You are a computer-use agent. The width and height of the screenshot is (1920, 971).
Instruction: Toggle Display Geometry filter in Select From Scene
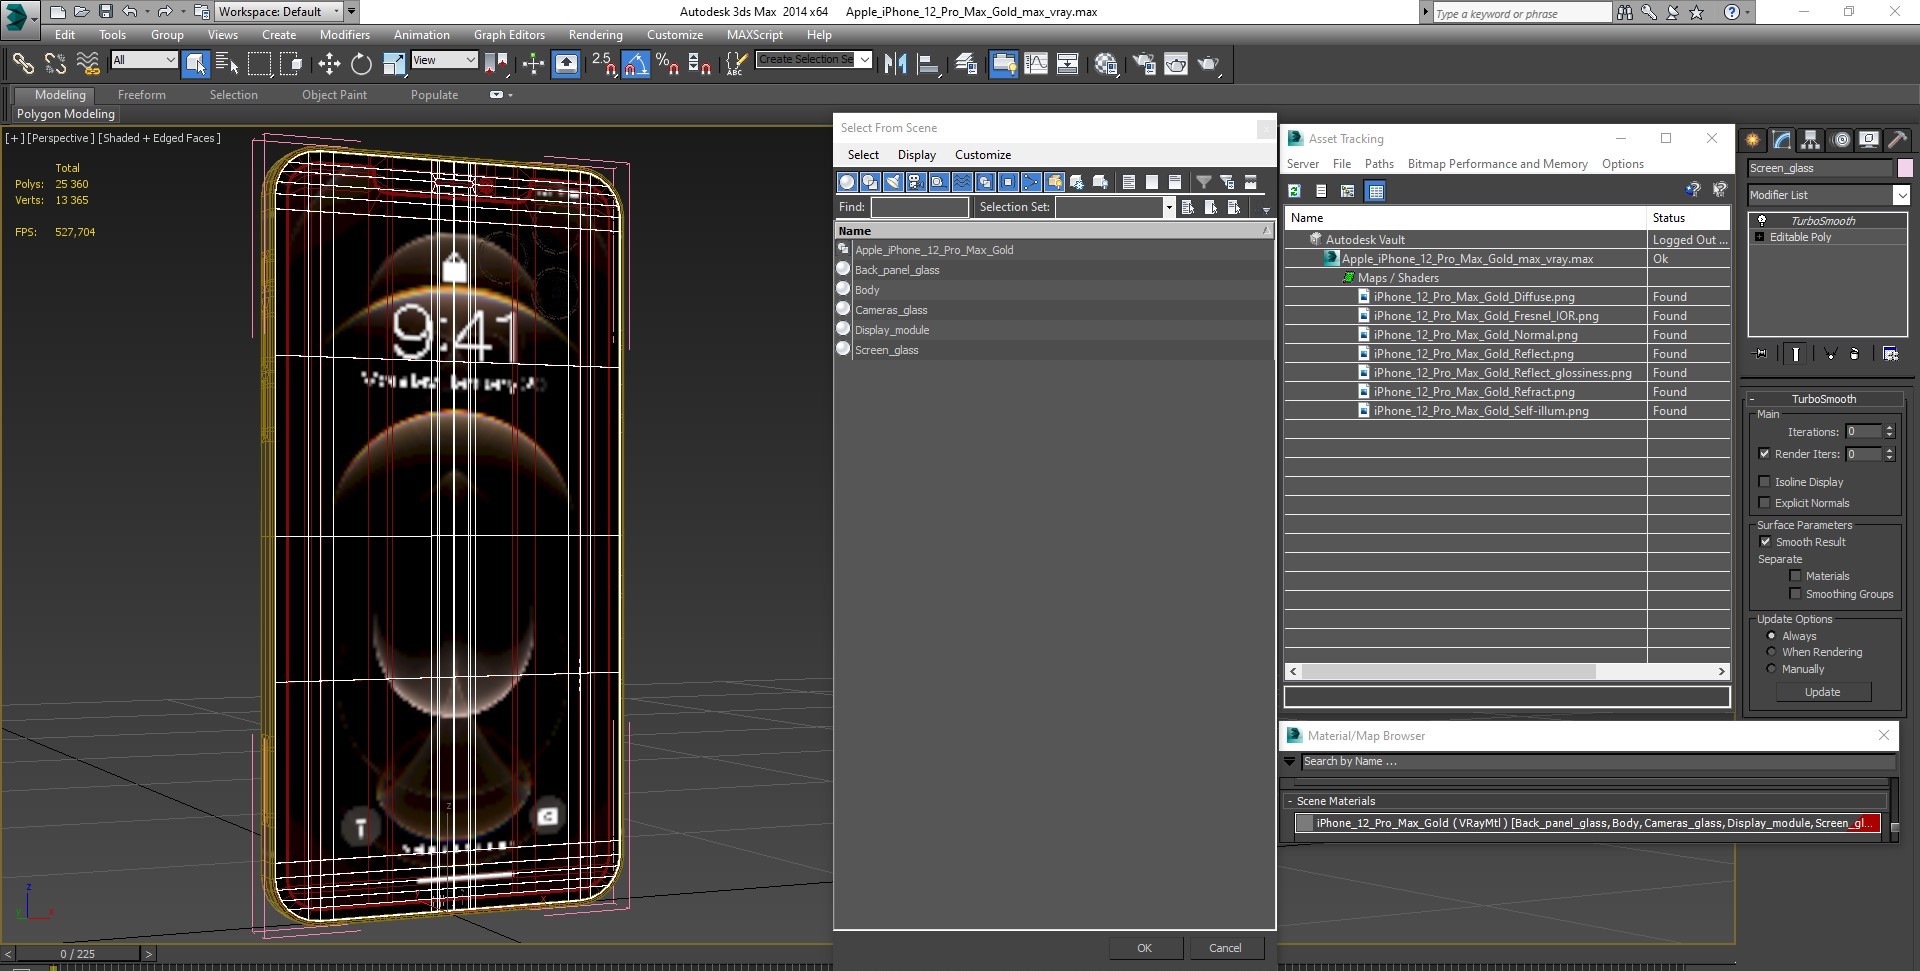[847, 182]
